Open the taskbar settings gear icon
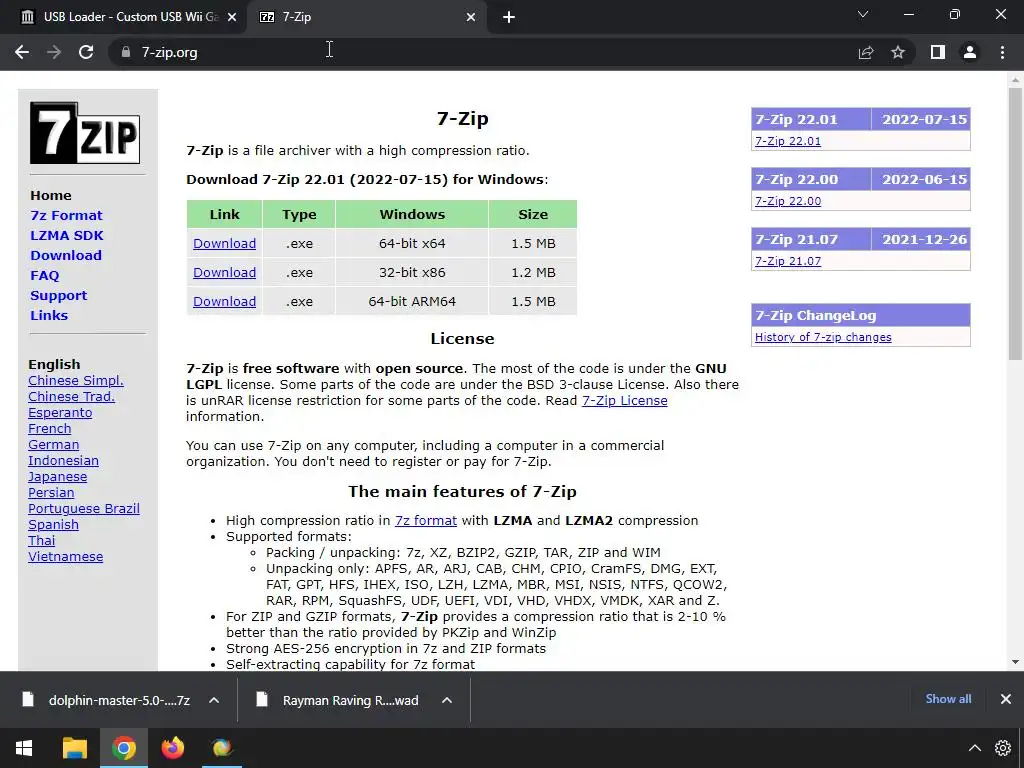 1002,748
